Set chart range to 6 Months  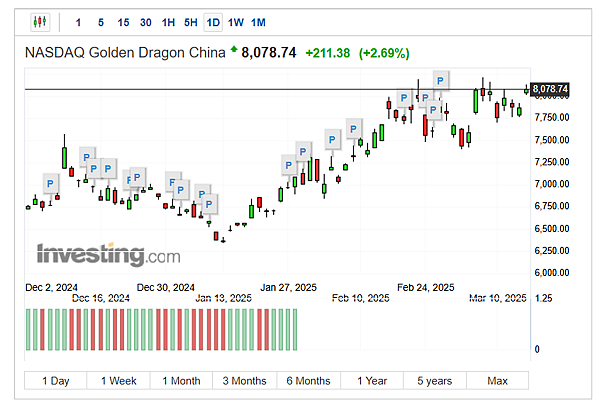308,381
